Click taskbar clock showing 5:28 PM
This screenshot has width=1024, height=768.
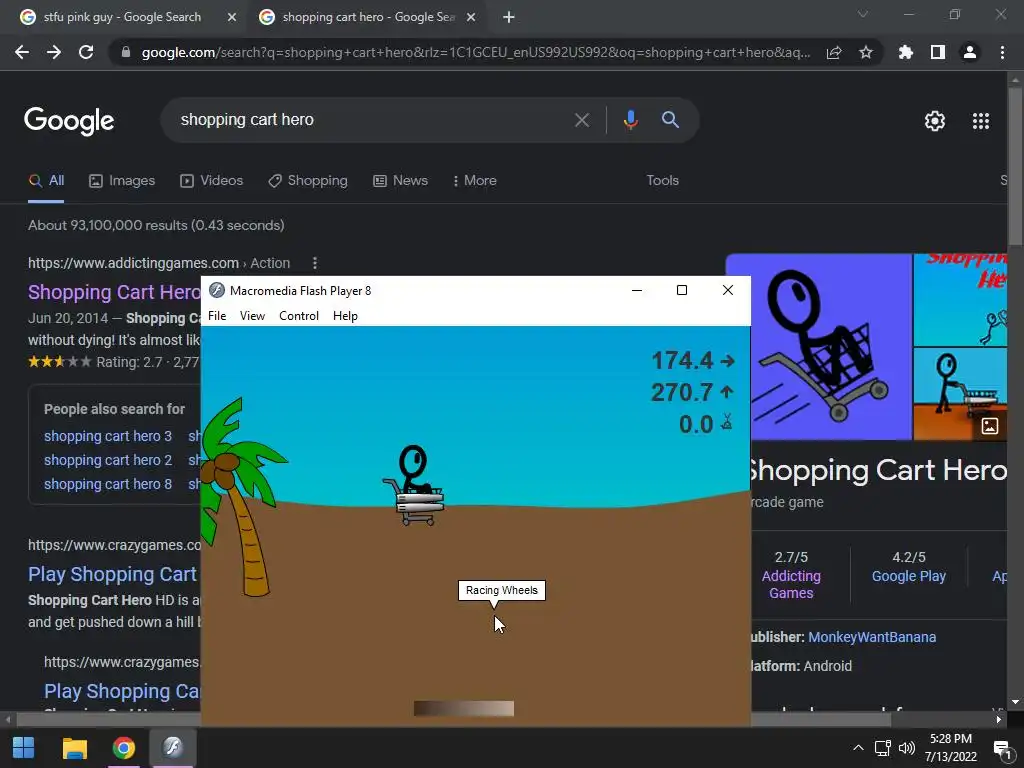pyautogui.click(x=951, y=748)
